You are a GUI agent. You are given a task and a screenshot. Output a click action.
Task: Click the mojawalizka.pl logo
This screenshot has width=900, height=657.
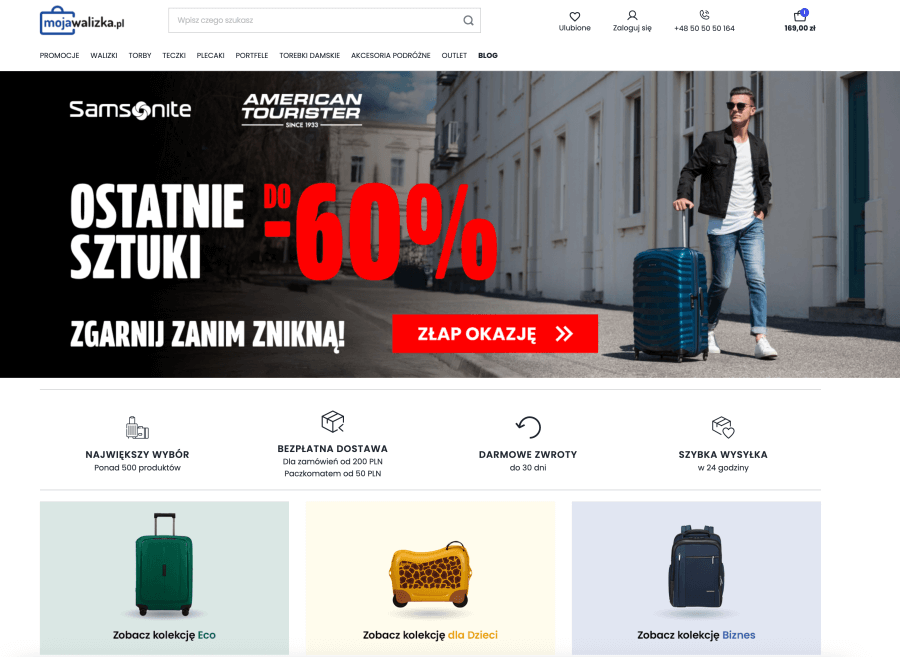click(82, 21)
